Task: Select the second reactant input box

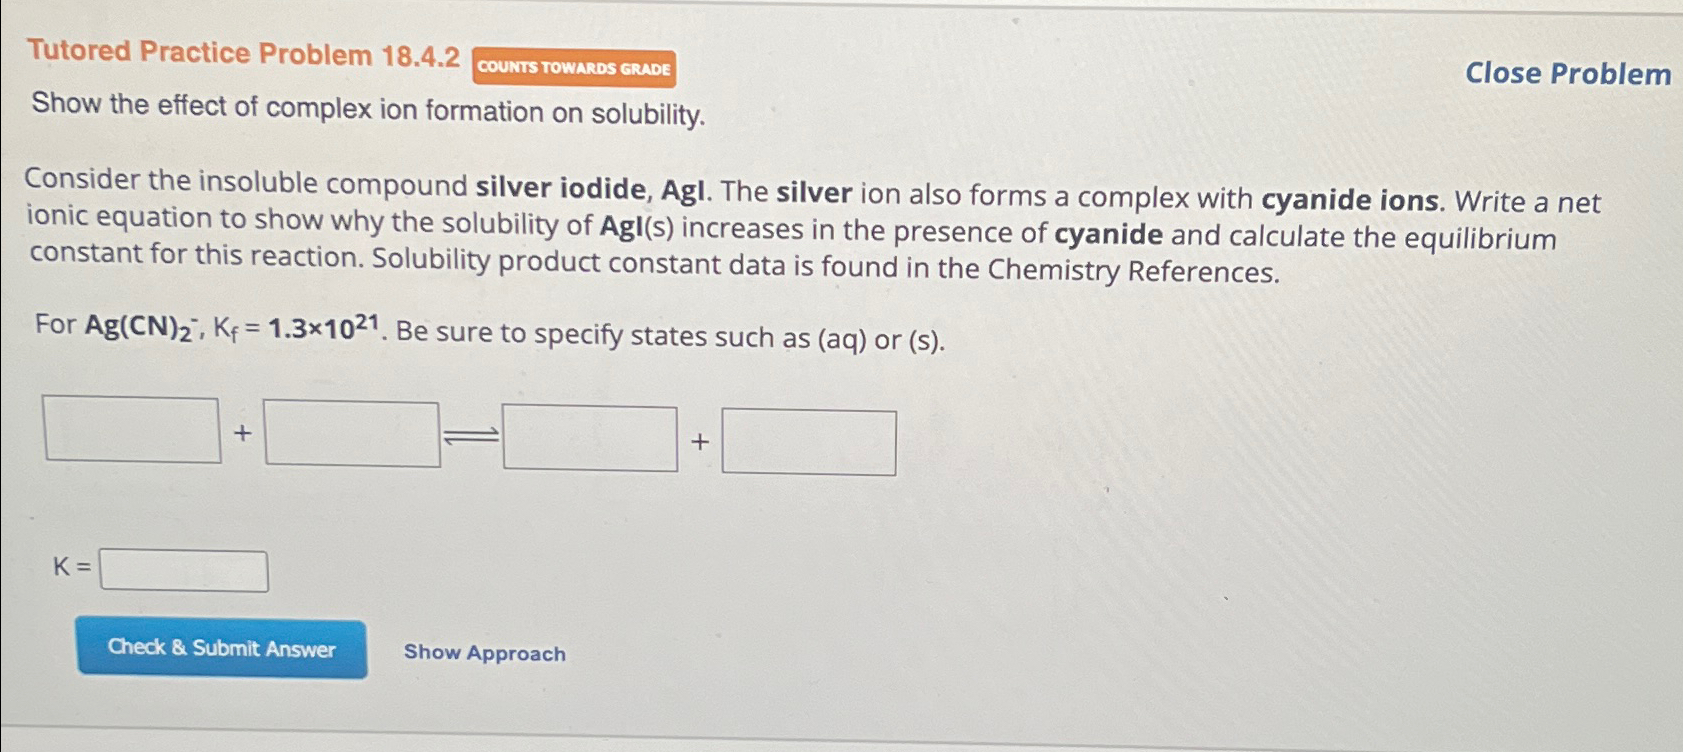Action: tap(352, 434)
